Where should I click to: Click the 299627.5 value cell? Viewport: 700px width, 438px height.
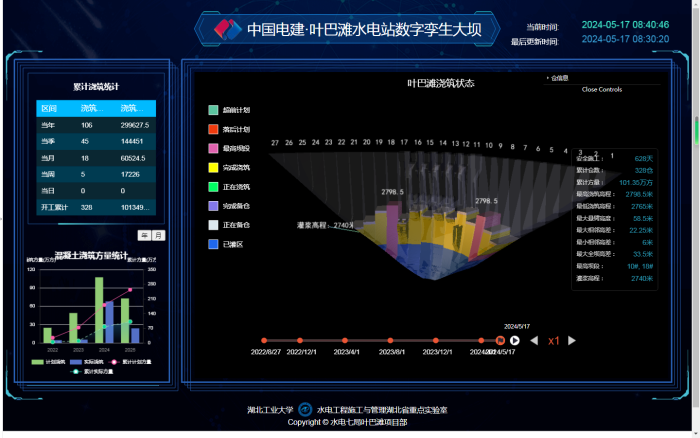135,125
